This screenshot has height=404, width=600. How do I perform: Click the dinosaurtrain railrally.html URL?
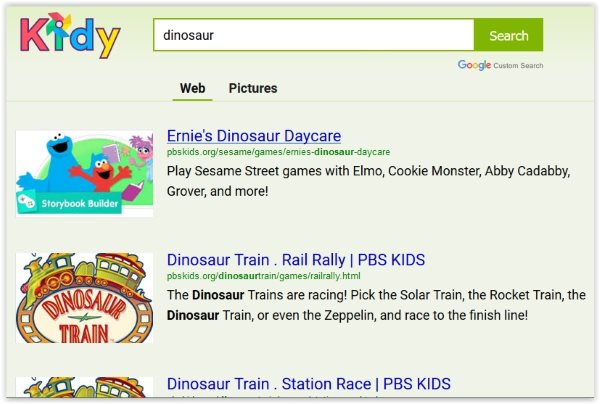coord(263,275)
